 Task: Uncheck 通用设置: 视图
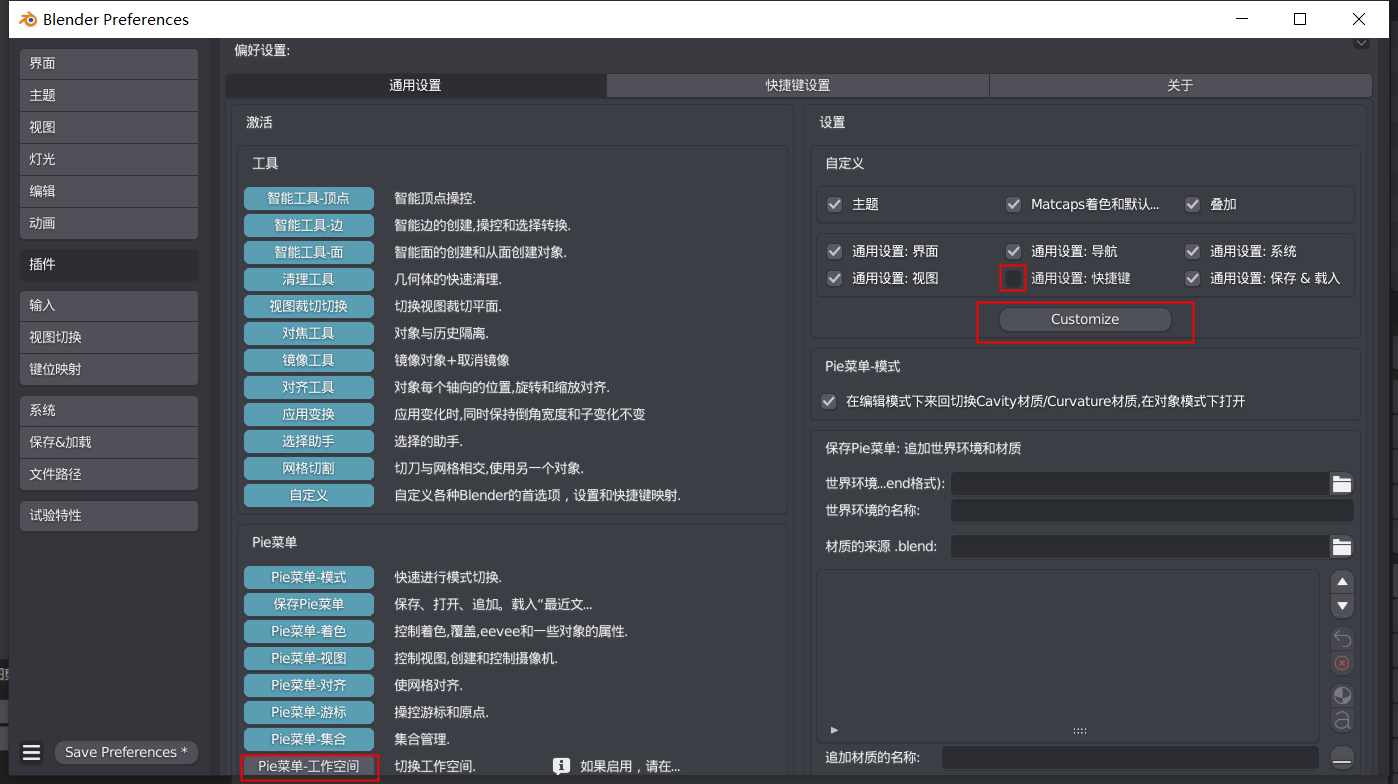[835, 278]
